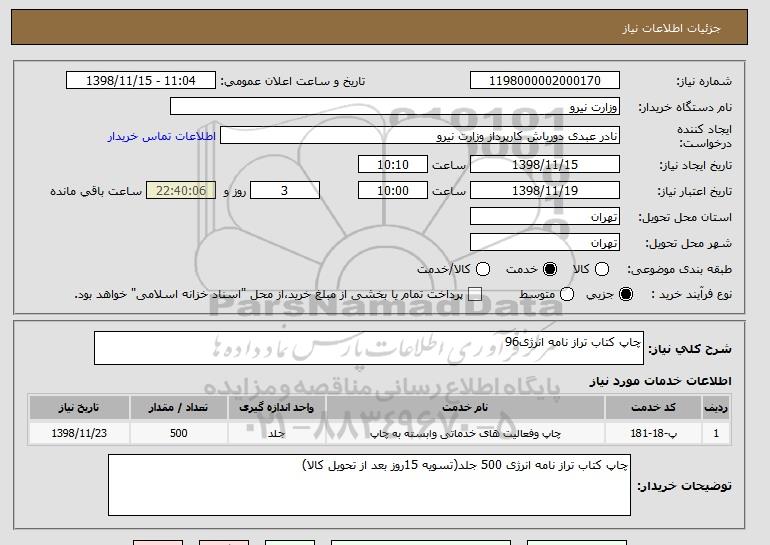Tick the اسناد خزانه اسلامی payment checkbox
The height and width of the screenshot is (545, 770).
pyautogui.click(x=475, y=294)
